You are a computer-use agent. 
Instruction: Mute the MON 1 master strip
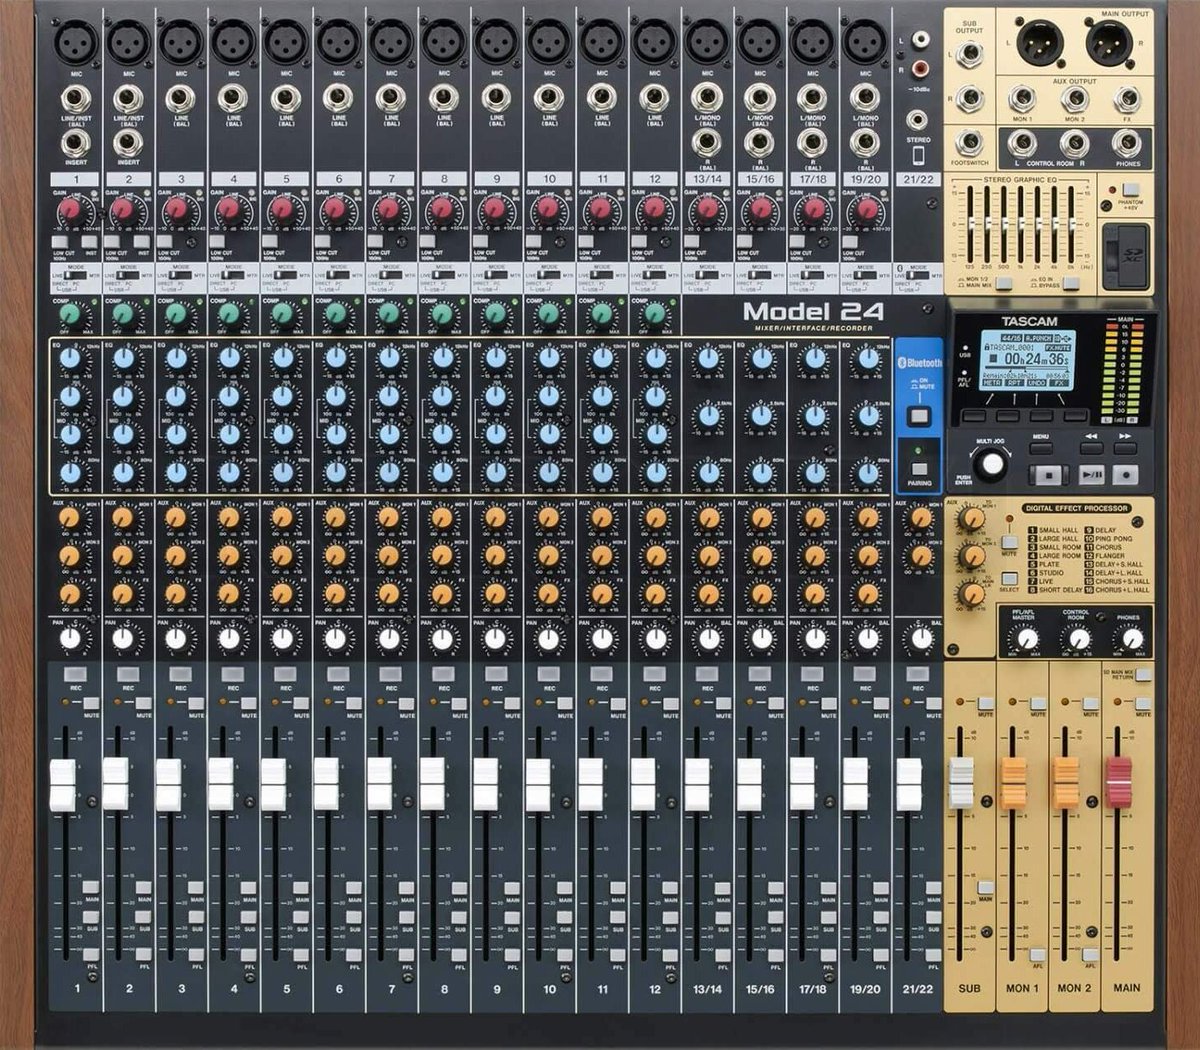pos(1038,704)
